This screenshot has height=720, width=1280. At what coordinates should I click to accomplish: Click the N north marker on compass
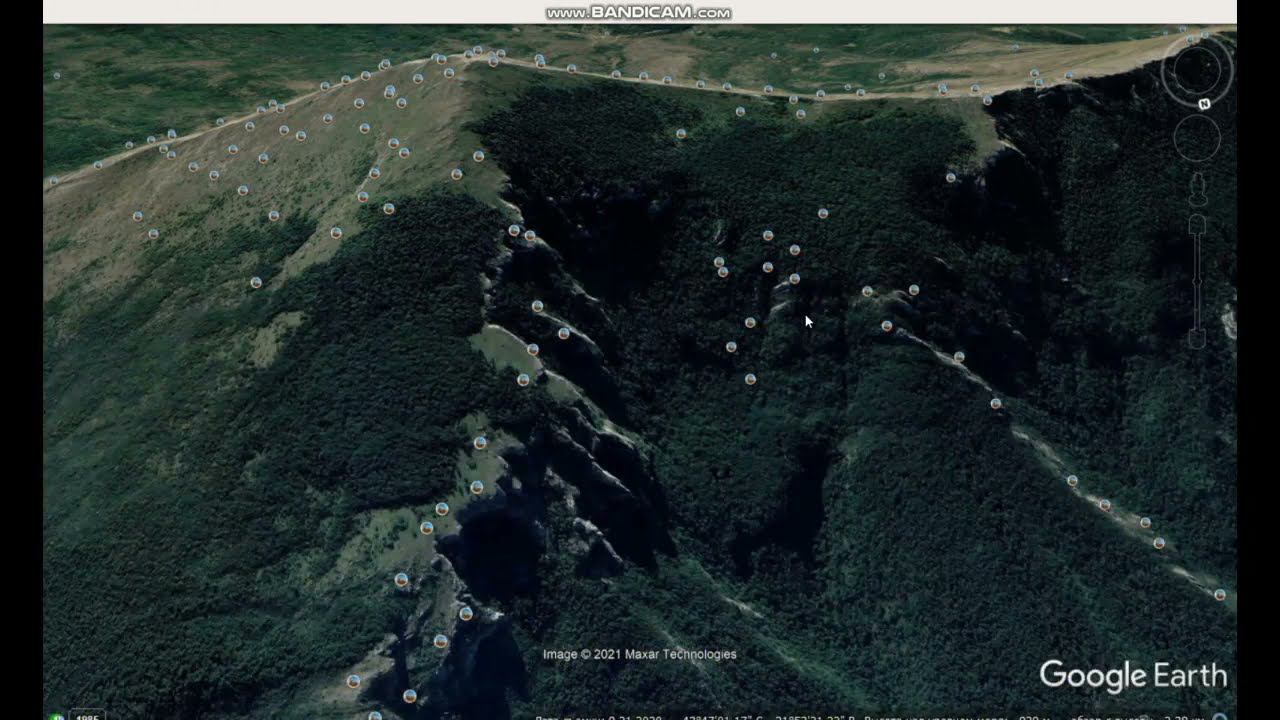coord(1205,103)
